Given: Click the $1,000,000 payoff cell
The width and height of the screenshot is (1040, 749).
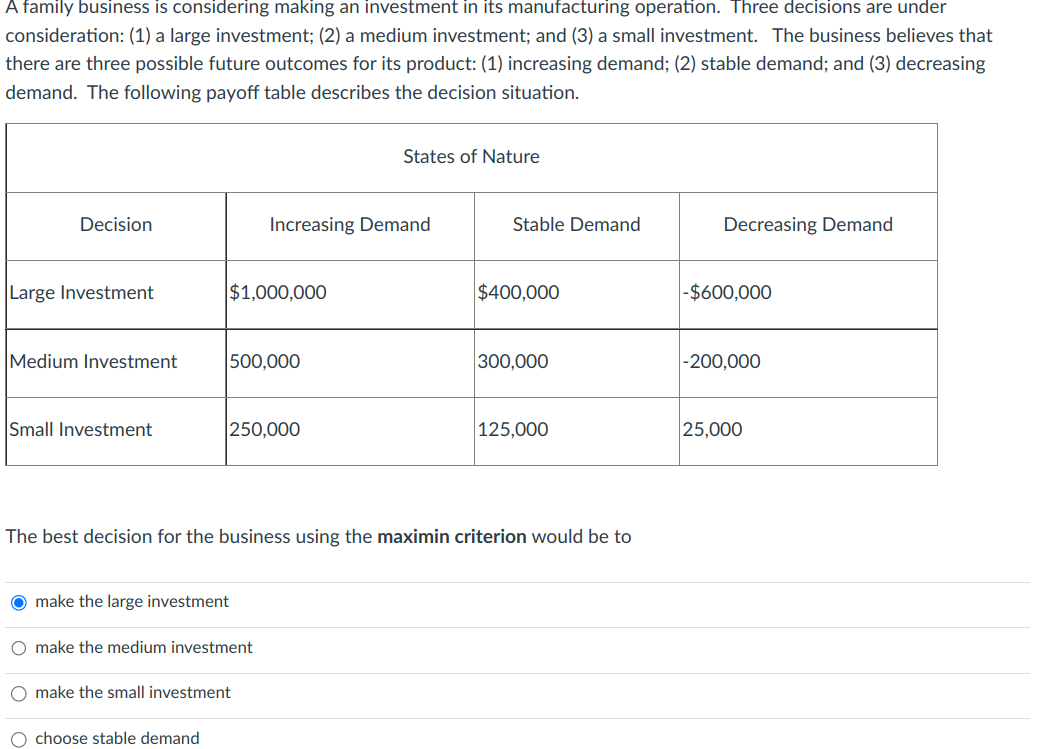Looking at the screenshot, I should 350,295.
